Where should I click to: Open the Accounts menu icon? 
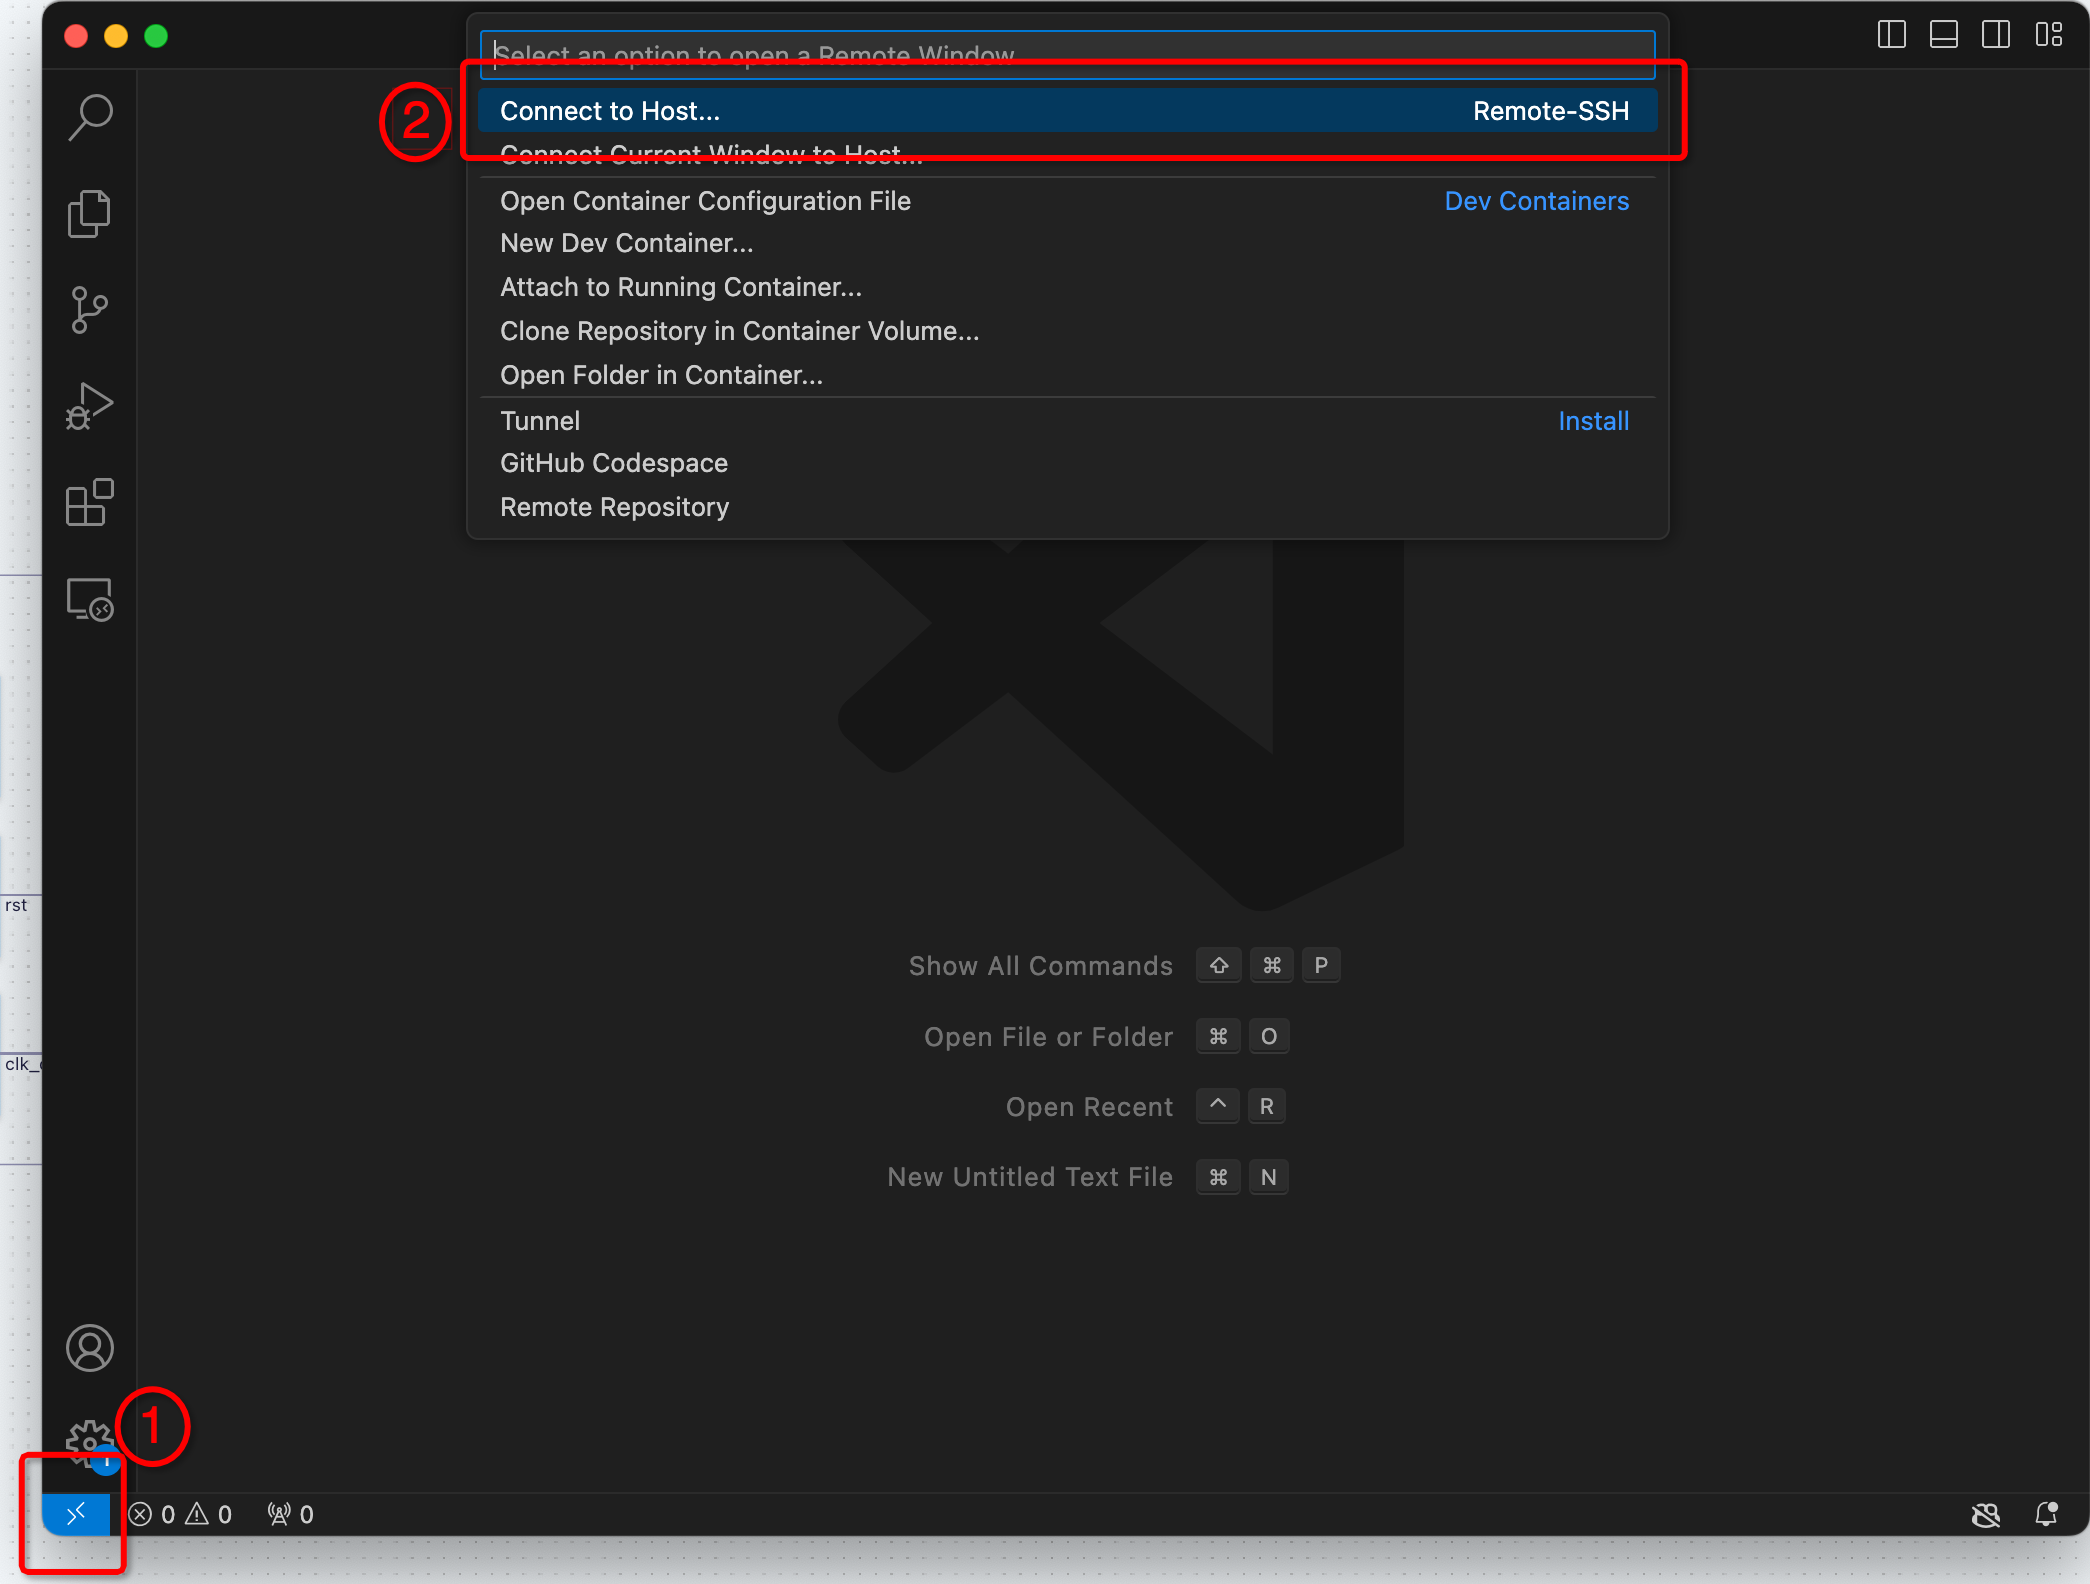[x=90, y=1348]
